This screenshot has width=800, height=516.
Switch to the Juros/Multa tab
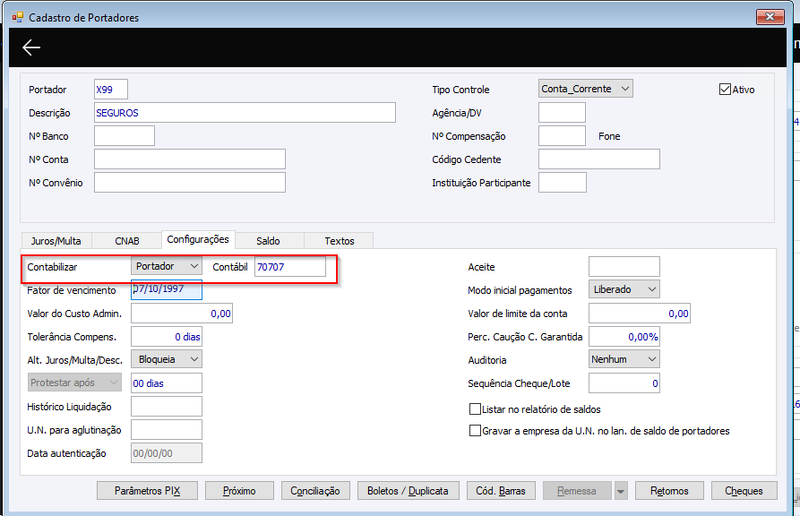(x=56, y=241)
